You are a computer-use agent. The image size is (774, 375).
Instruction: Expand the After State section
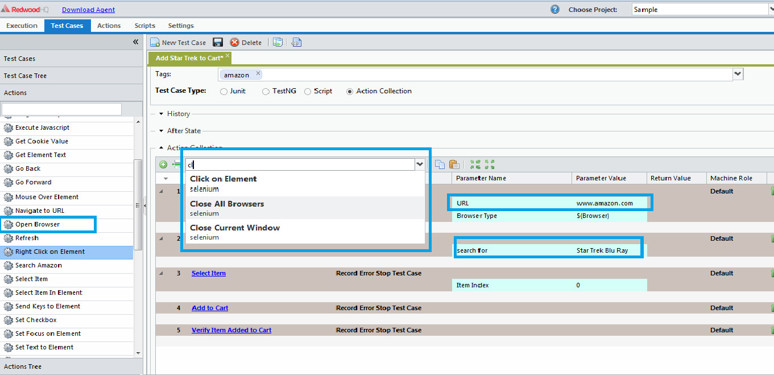(161, 131)
